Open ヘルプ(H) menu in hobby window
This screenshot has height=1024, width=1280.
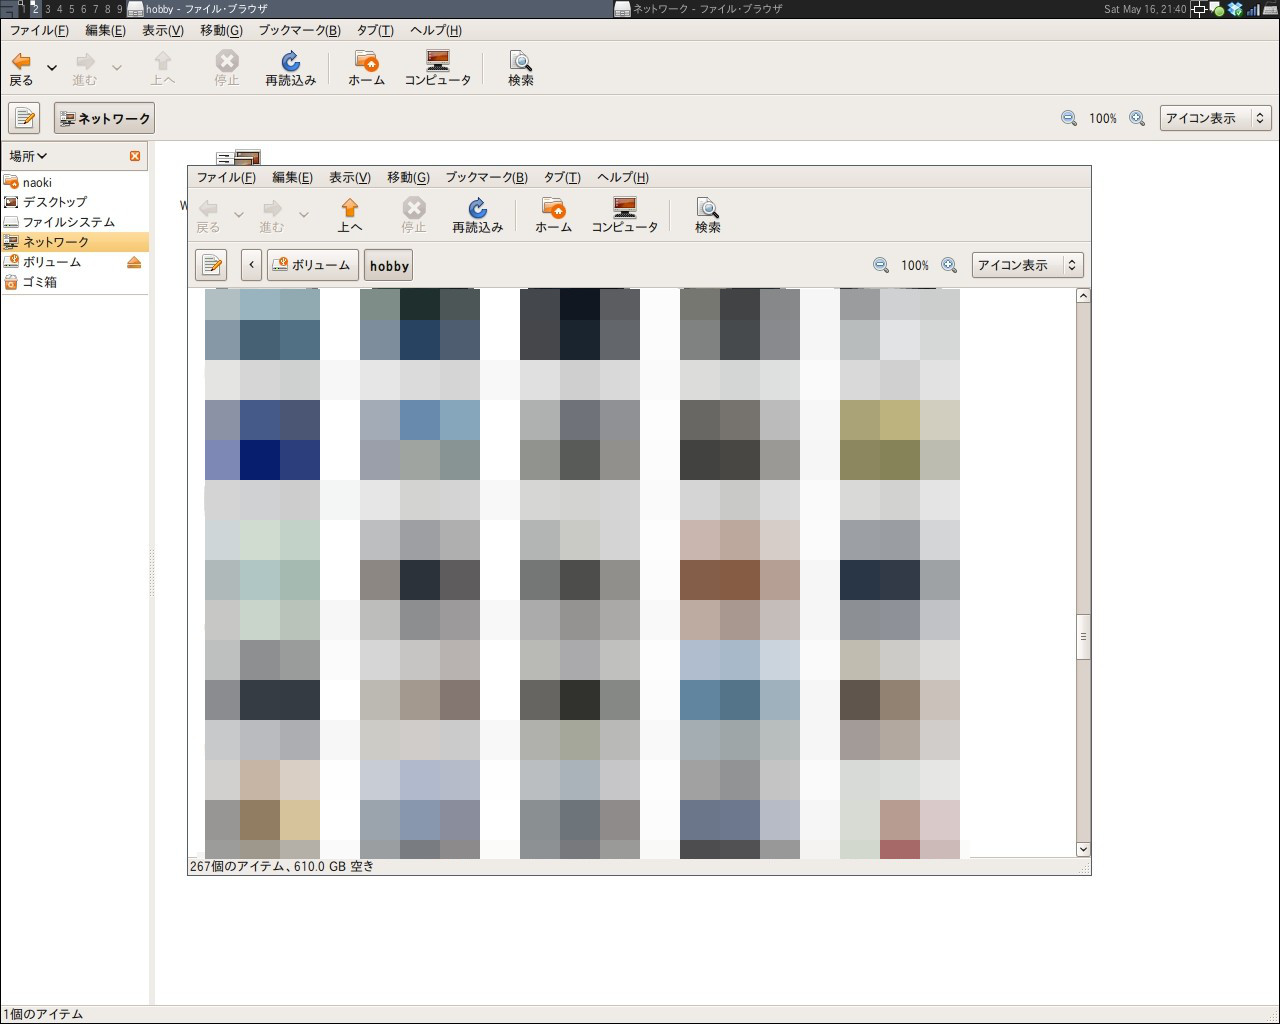622,177
